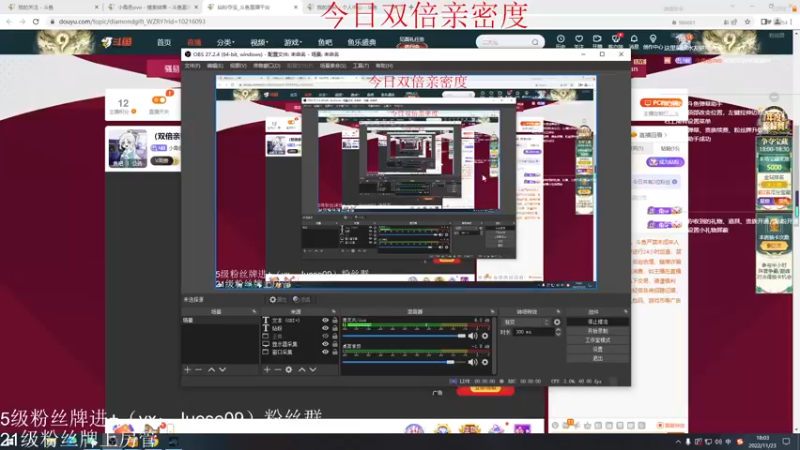800x450 pixels.
Task: Open the 属性 properties button above Sources
Action: click(278, 299)
